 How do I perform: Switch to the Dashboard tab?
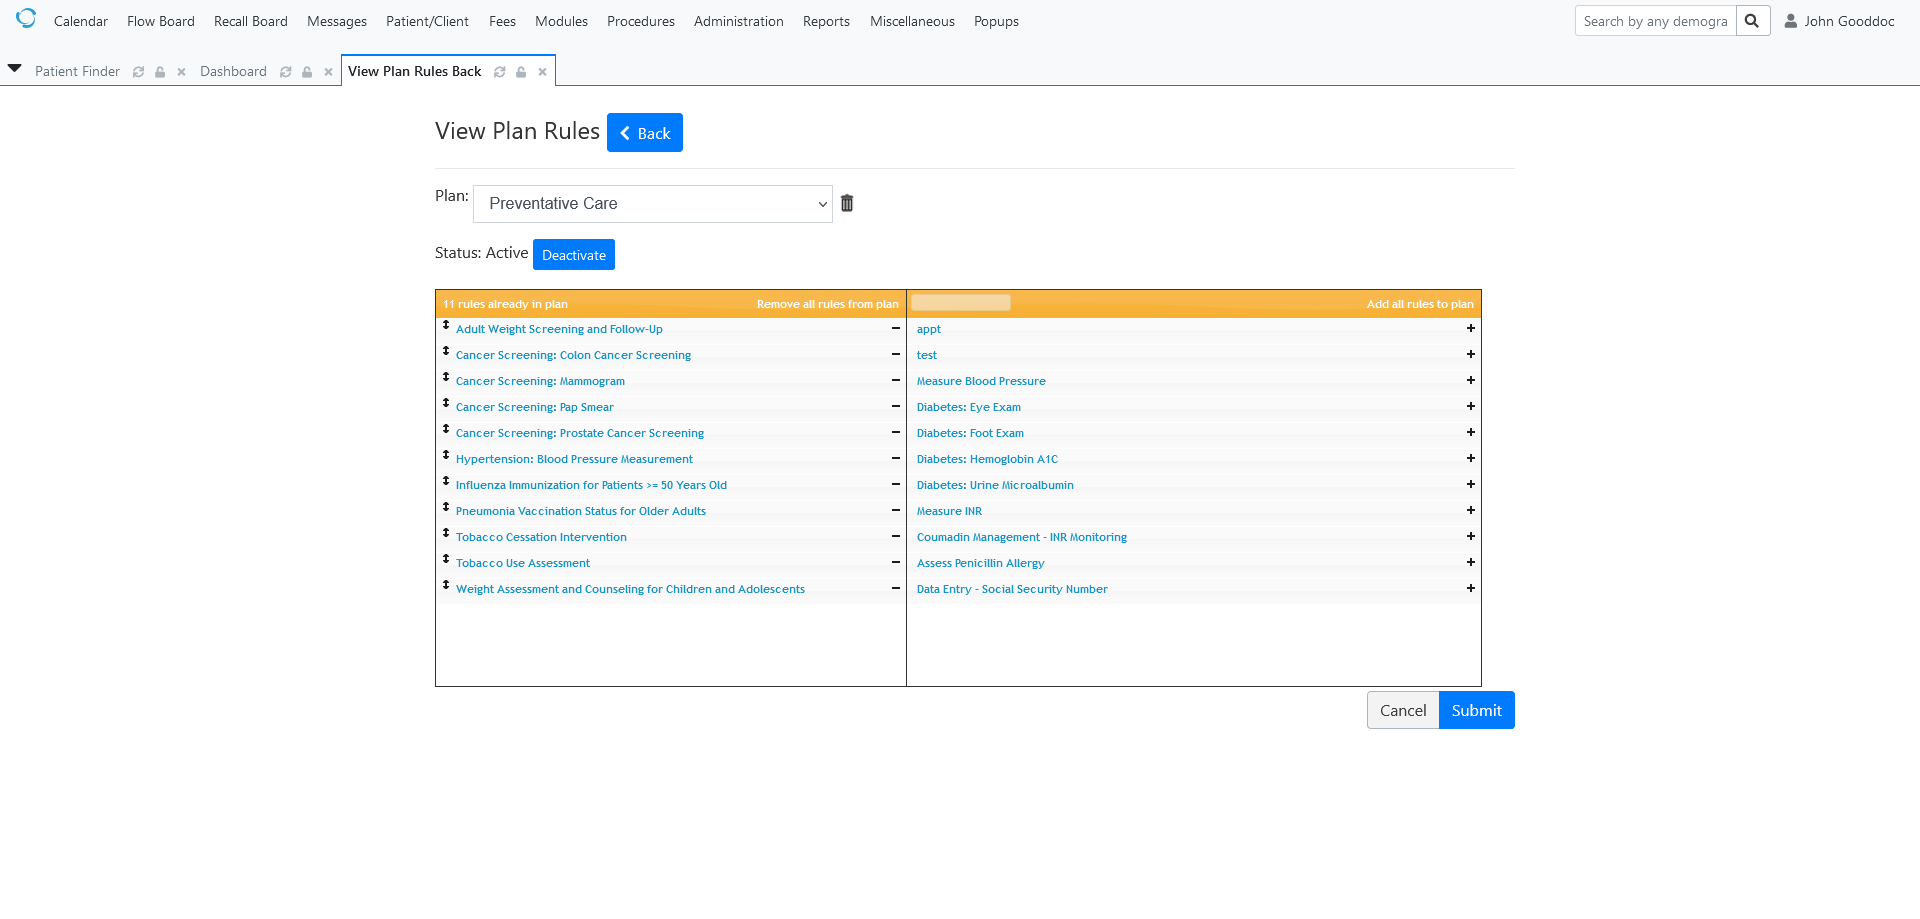click(233, 71)
